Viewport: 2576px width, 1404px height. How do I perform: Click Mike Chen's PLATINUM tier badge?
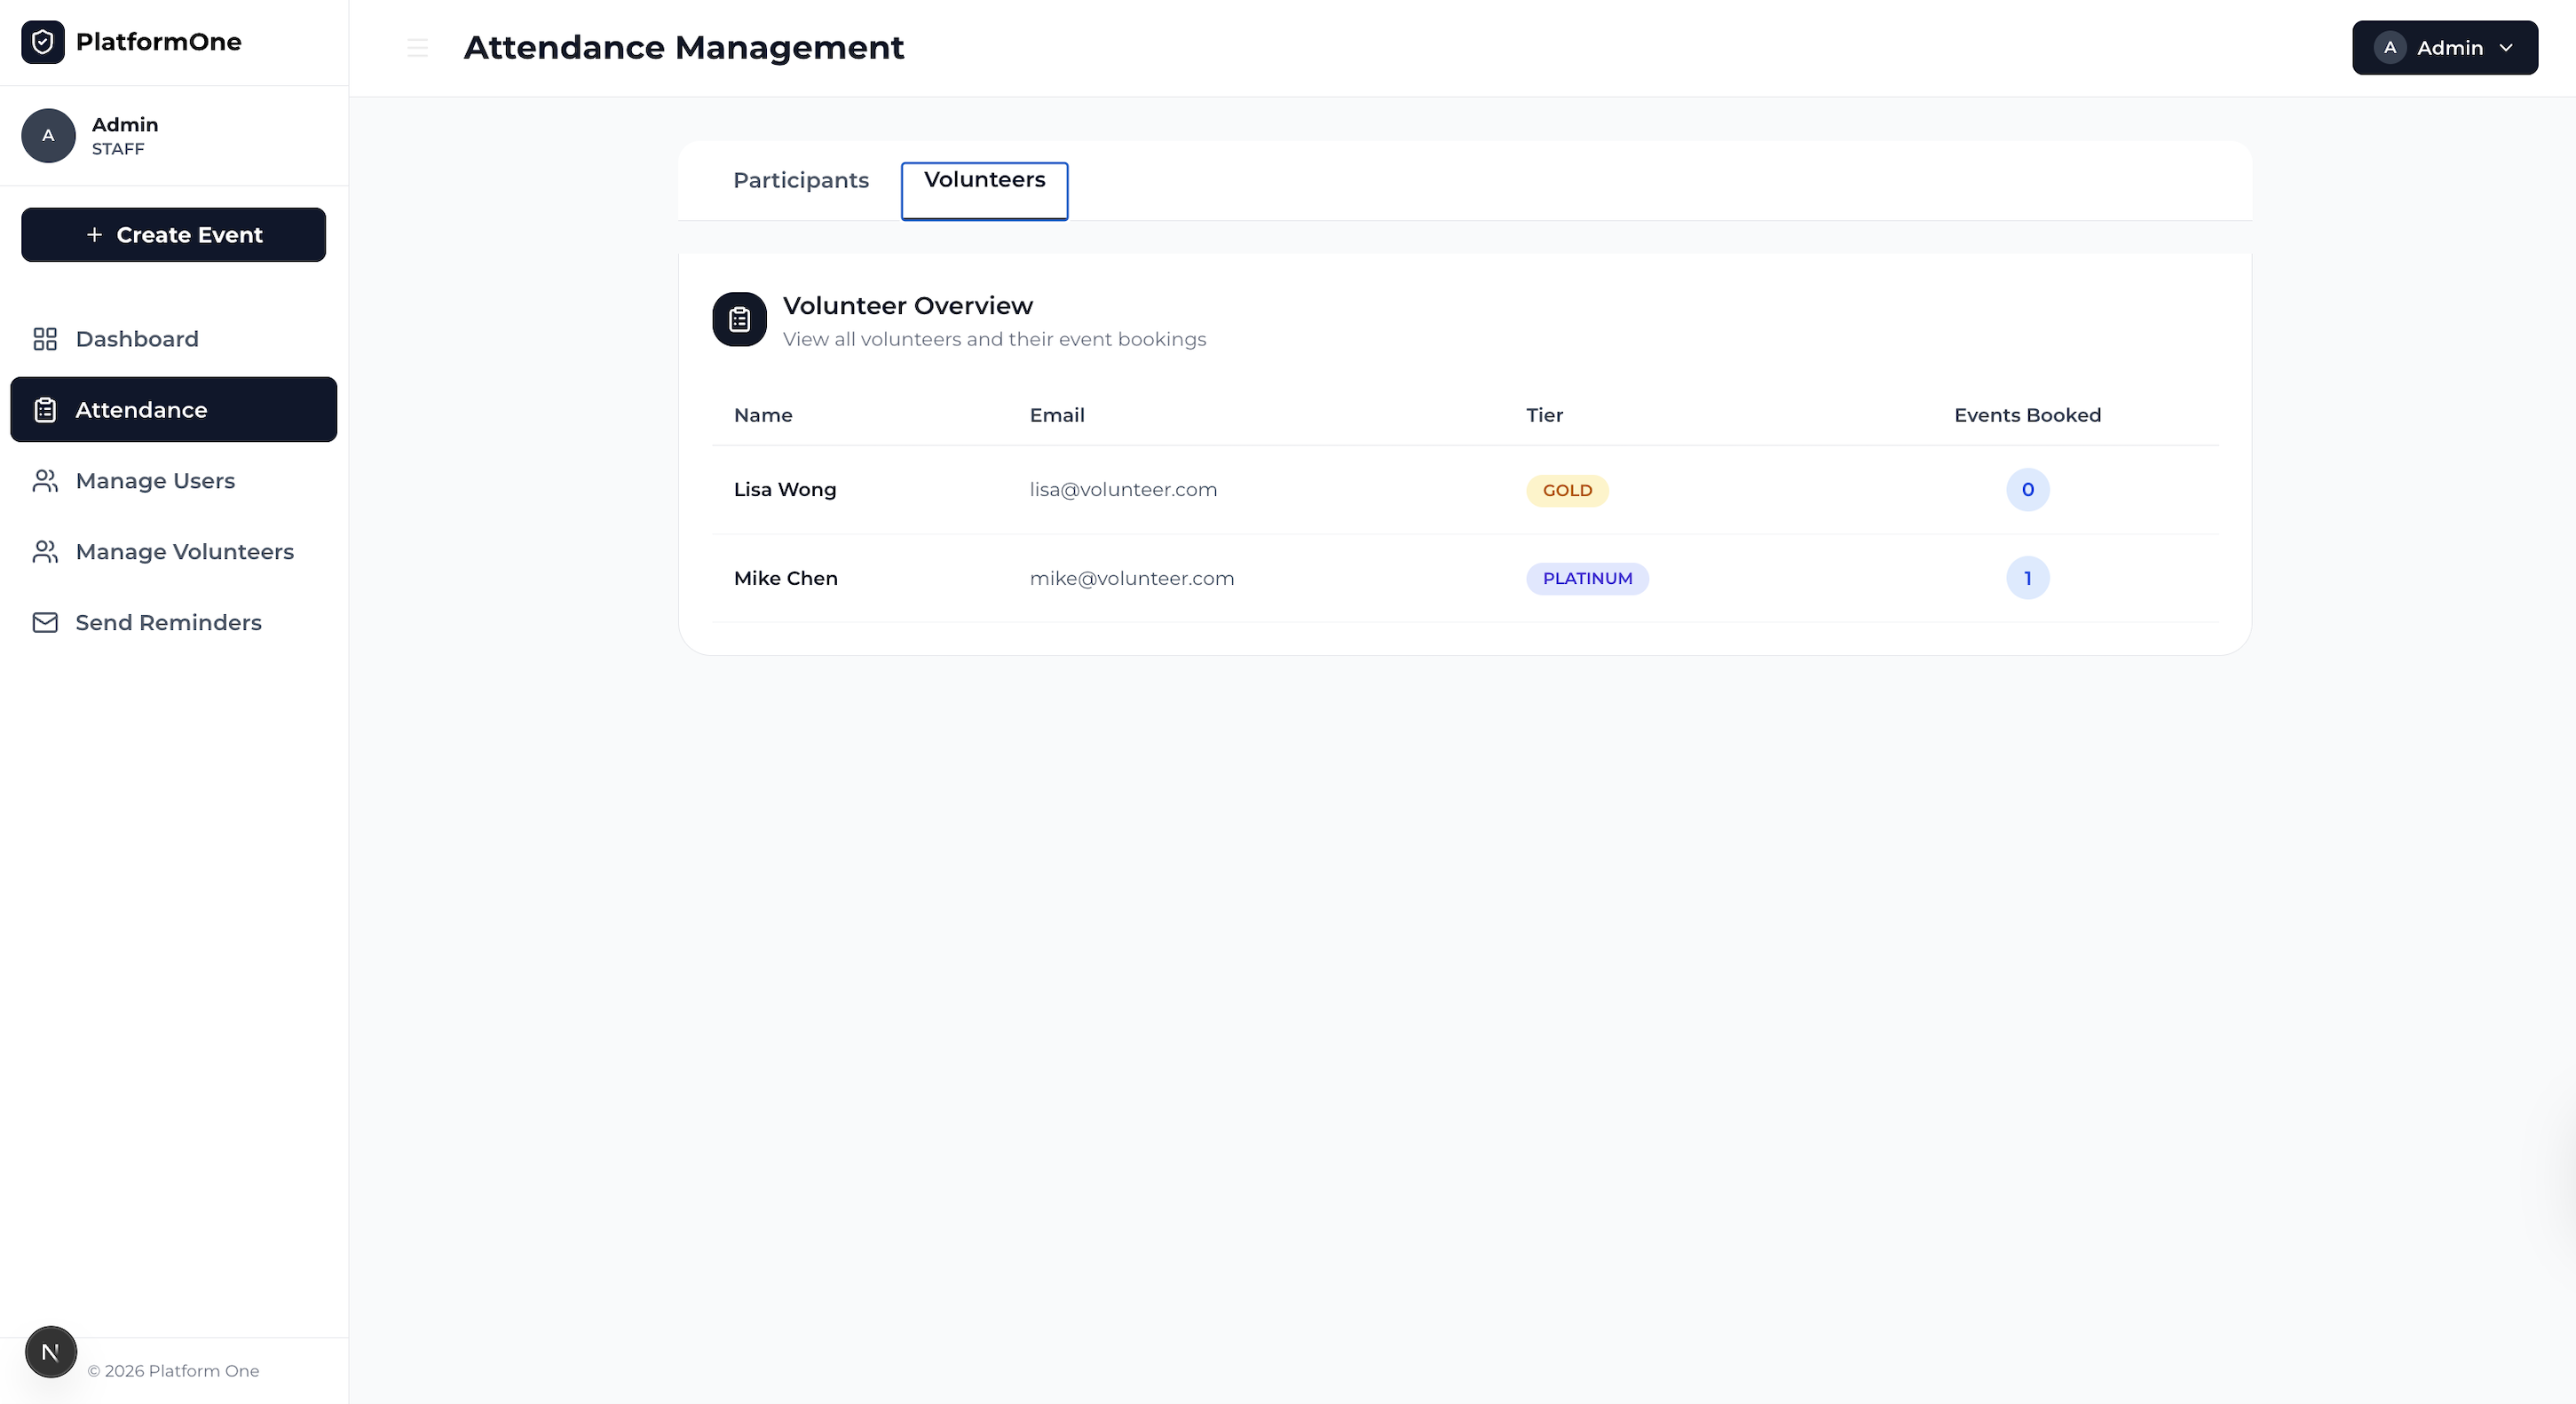[1586, 579]
